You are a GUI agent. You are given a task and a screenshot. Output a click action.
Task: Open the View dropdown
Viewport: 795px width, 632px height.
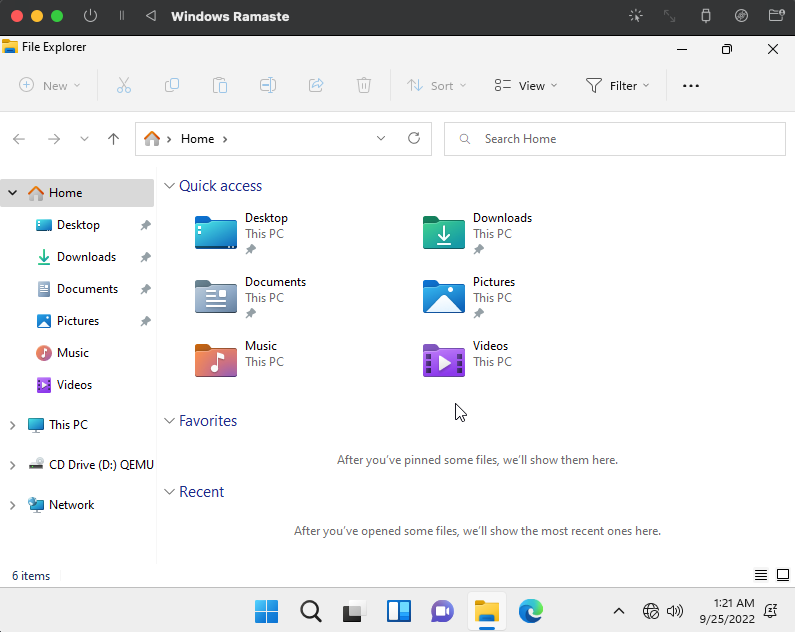coord(526,86)
